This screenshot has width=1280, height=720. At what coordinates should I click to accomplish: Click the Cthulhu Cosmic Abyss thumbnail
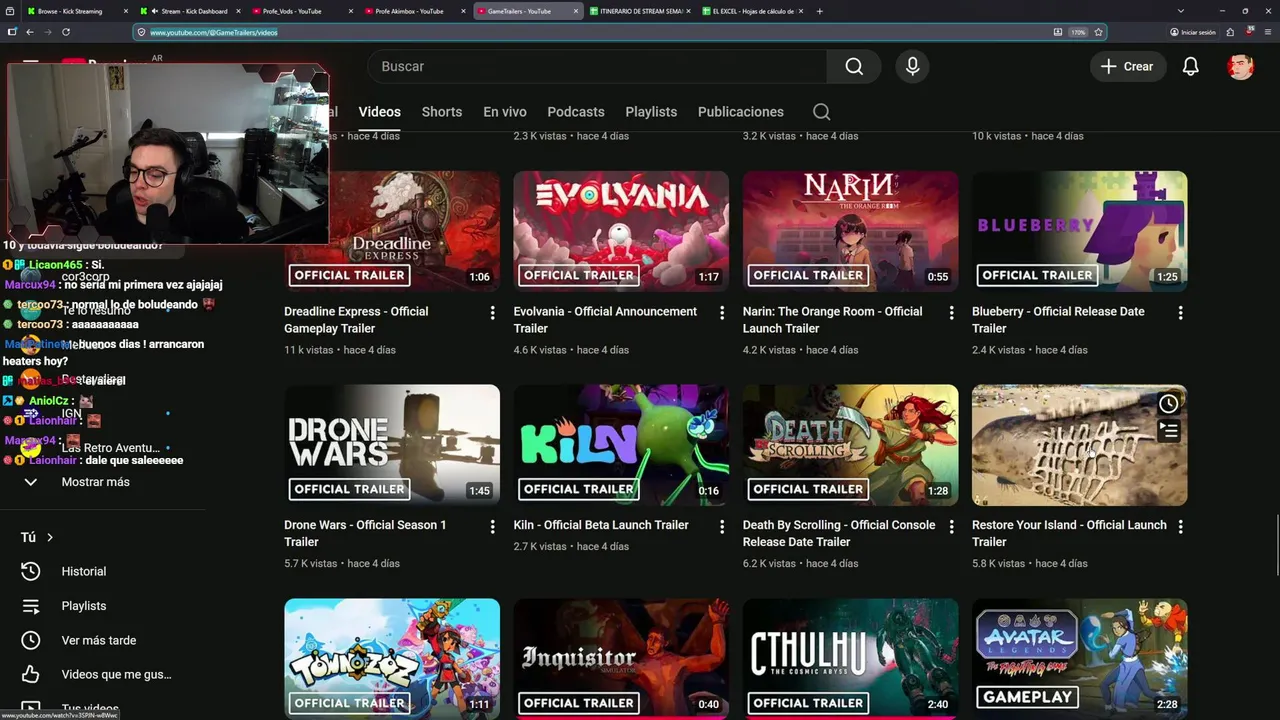pyautogui.click(x=850, y=658)
